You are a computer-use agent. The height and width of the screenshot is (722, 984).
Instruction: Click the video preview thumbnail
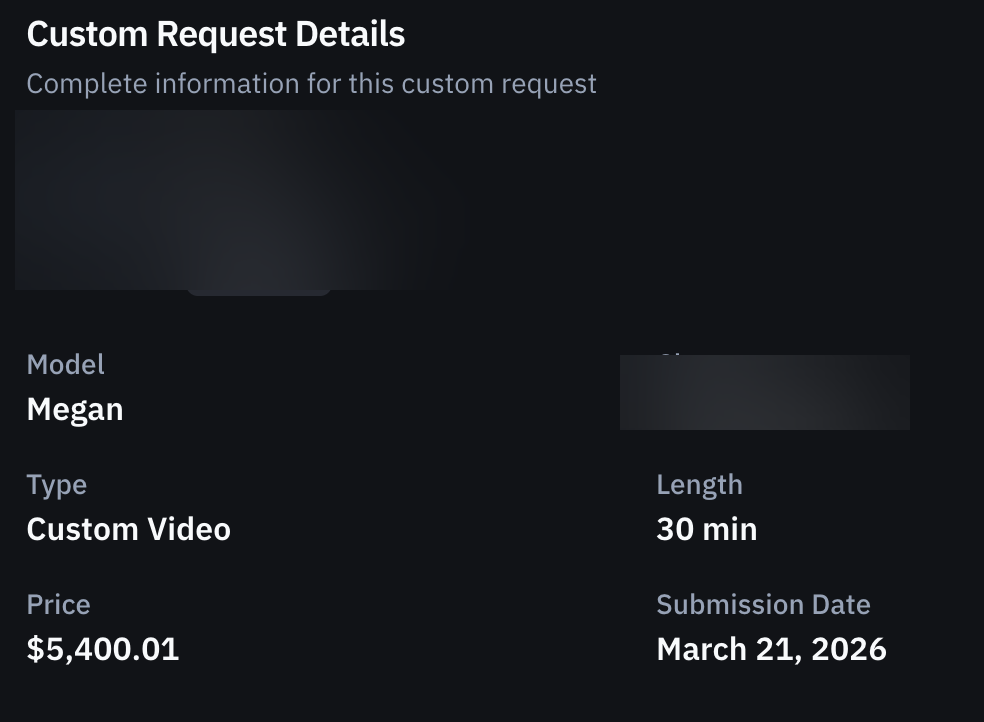(235, 200)
